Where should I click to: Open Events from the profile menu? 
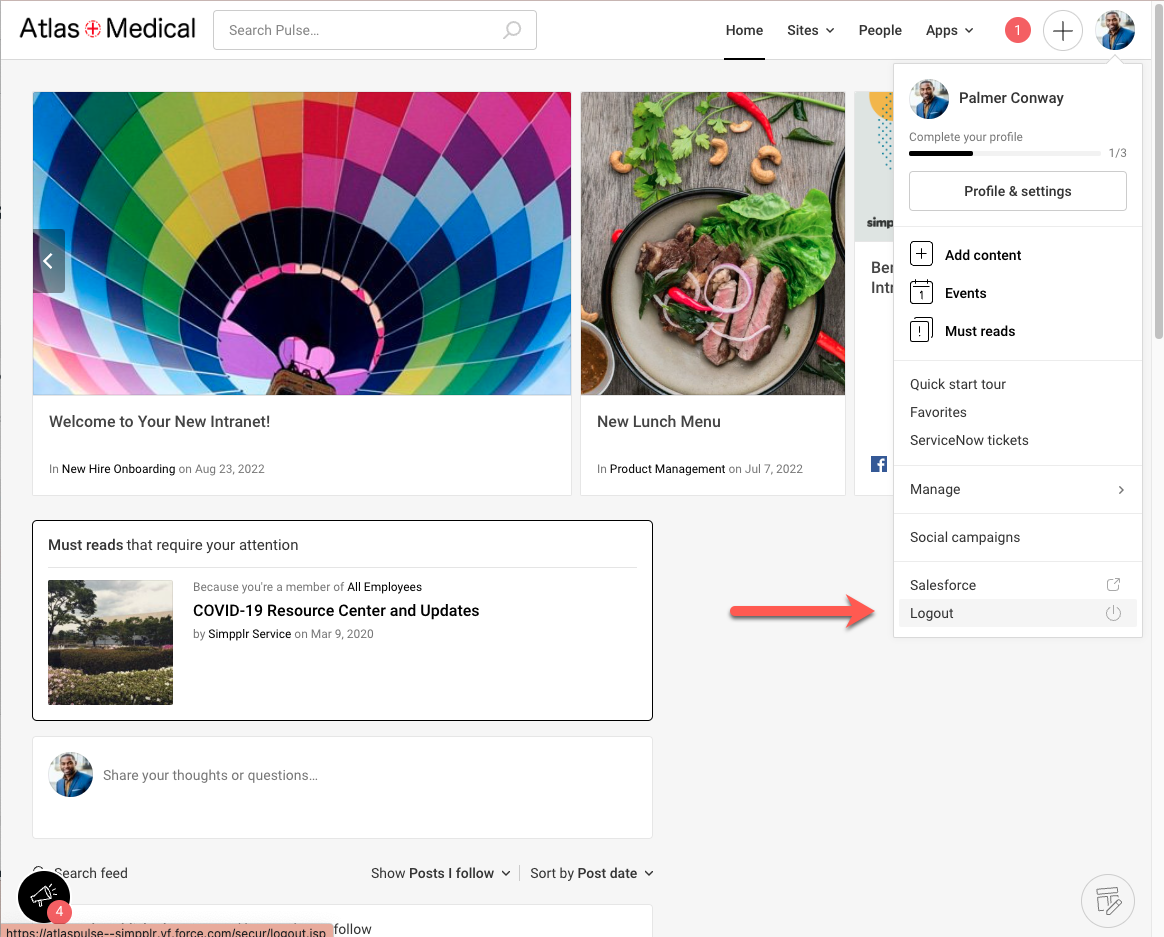pos(965,293)
